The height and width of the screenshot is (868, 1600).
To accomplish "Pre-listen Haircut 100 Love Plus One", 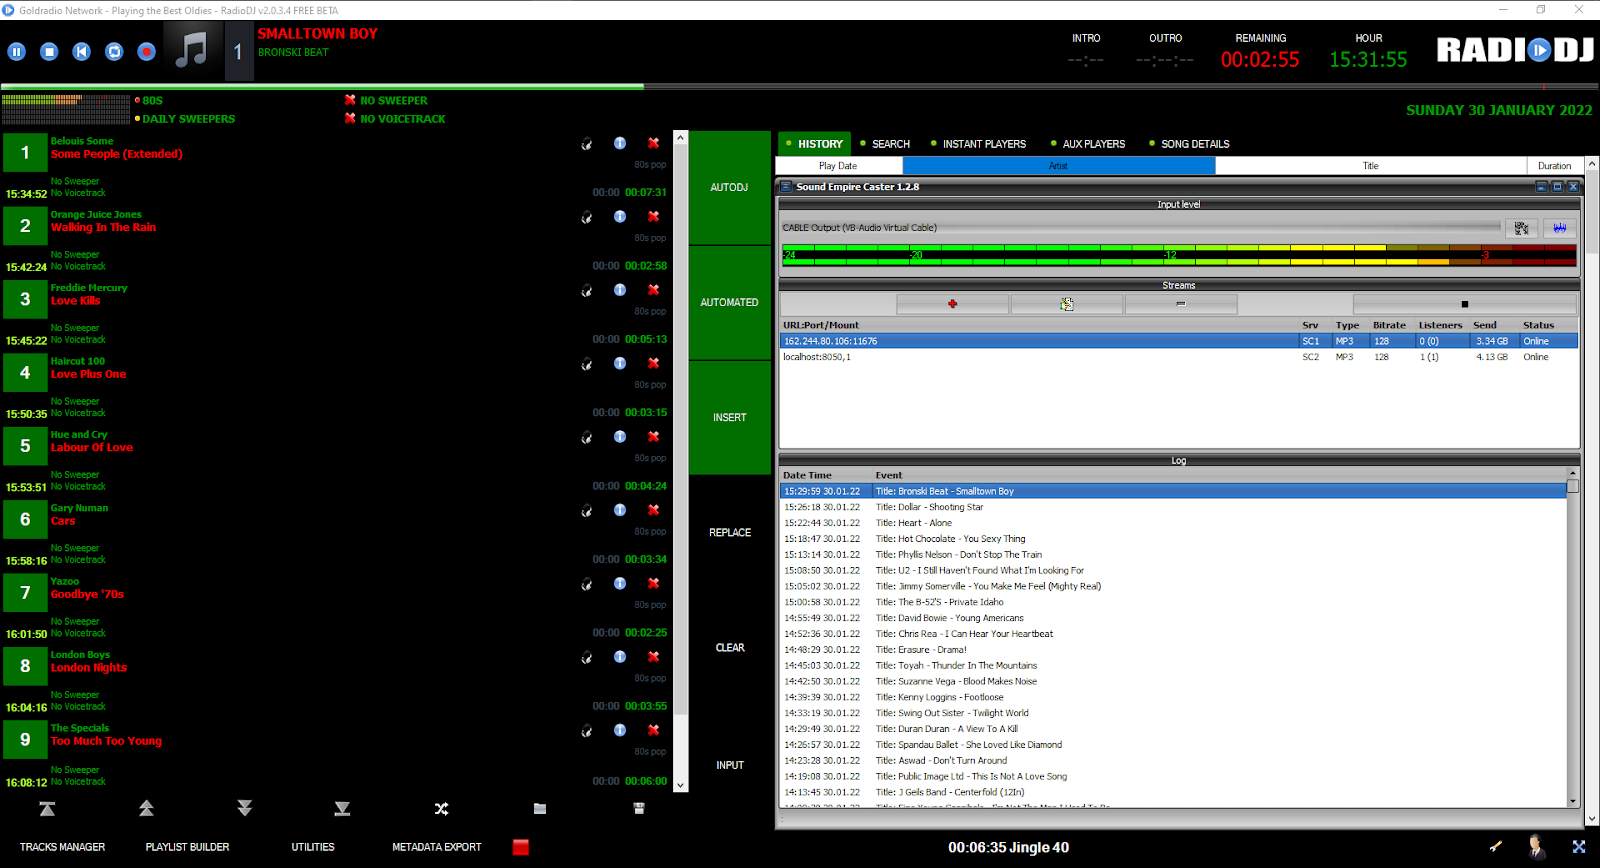I will pyautogui.click(x=587, y=364).
